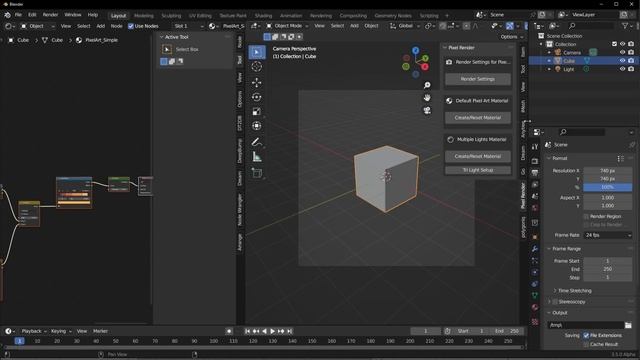The height and width of the screenshot is (360, 640).
Task: Jump to timeline end frame
Action: pos(289,331)
